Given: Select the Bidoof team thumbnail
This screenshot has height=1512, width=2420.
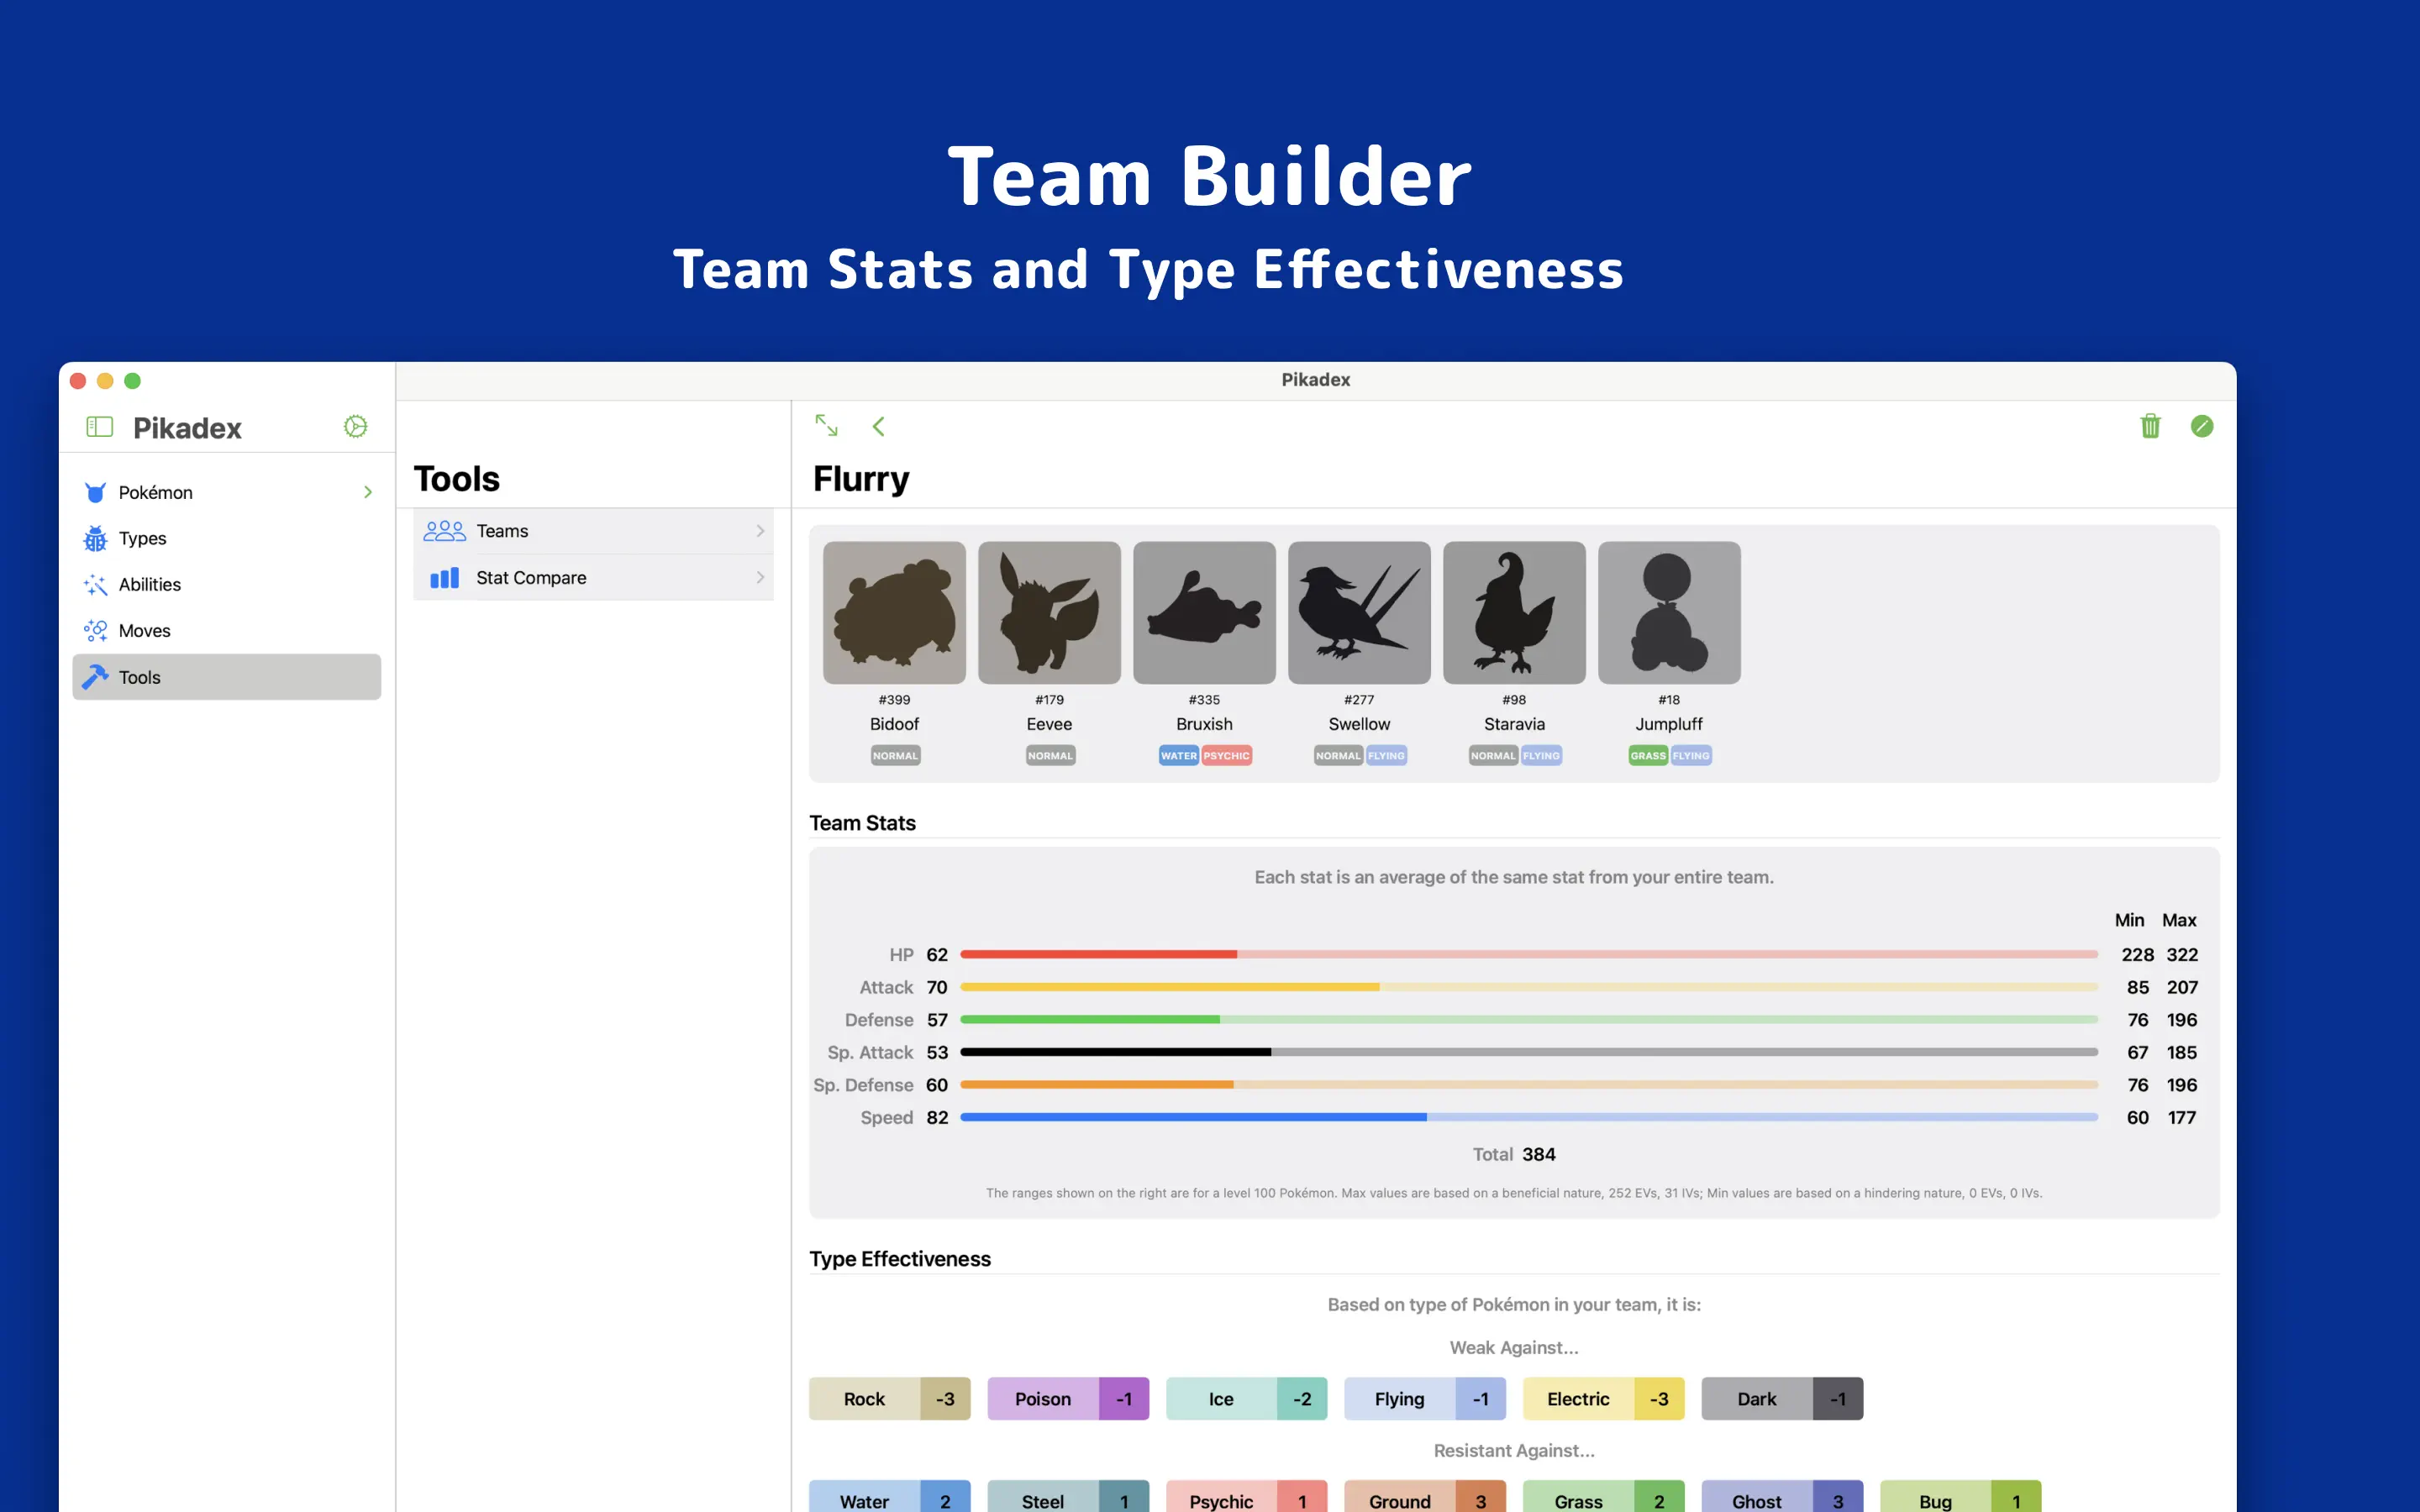Looking at the screenshot, I should tap(894, 613).
